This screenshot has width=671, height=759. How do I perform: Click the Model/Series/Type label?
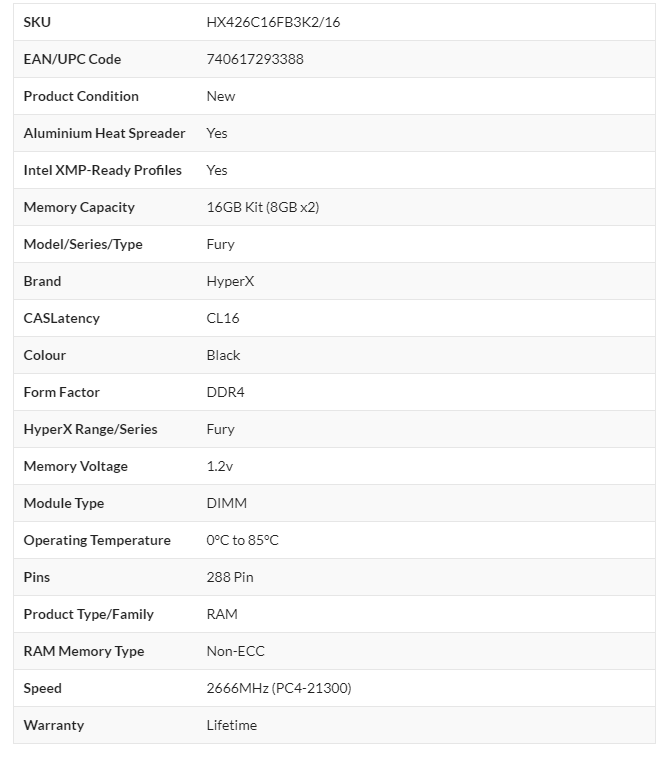point(83,244)
